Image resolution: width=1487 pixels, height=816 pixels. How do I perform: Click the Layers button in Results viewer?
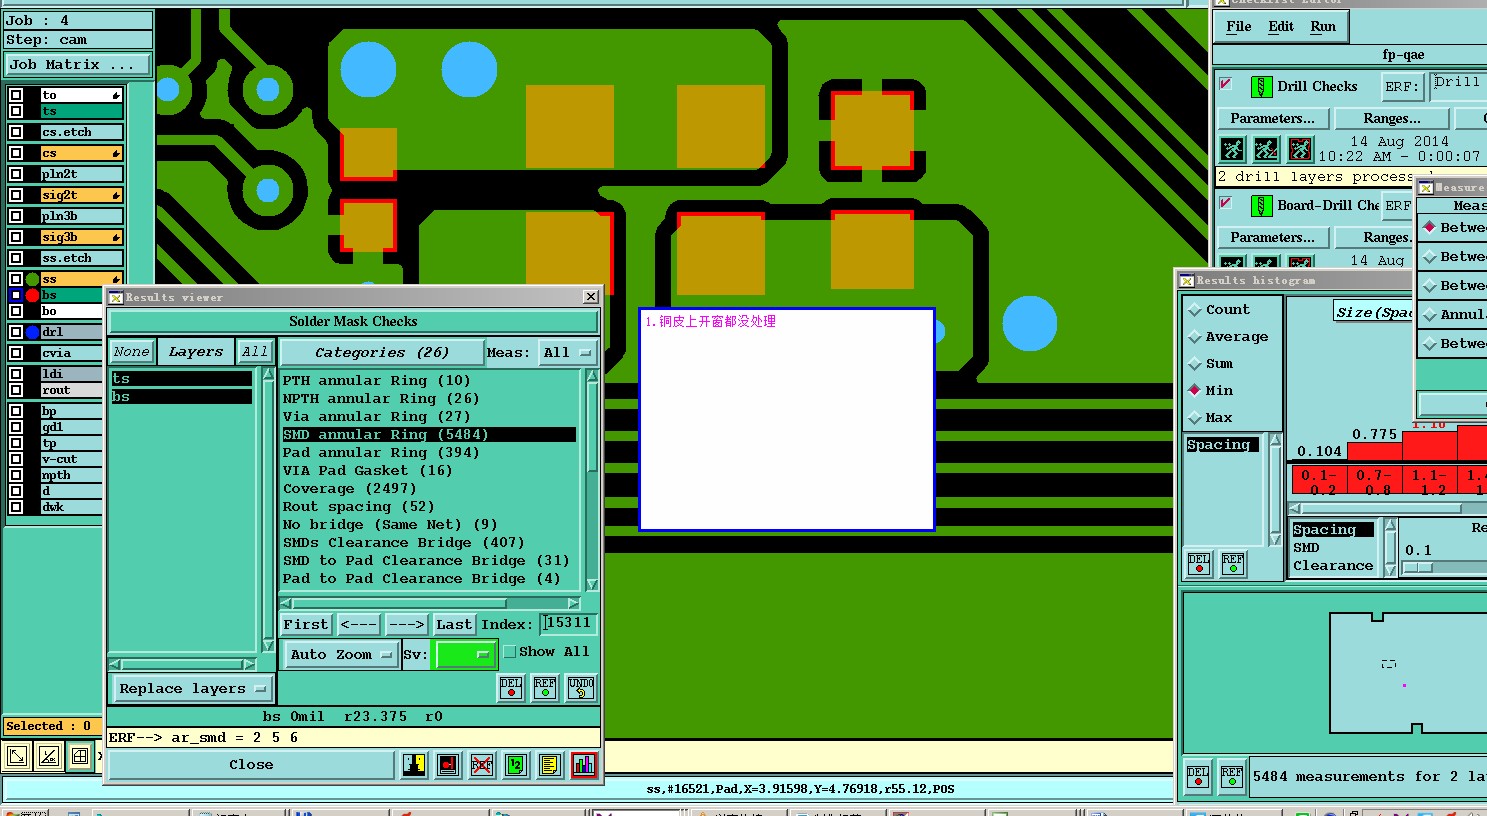tap(196, 352)
